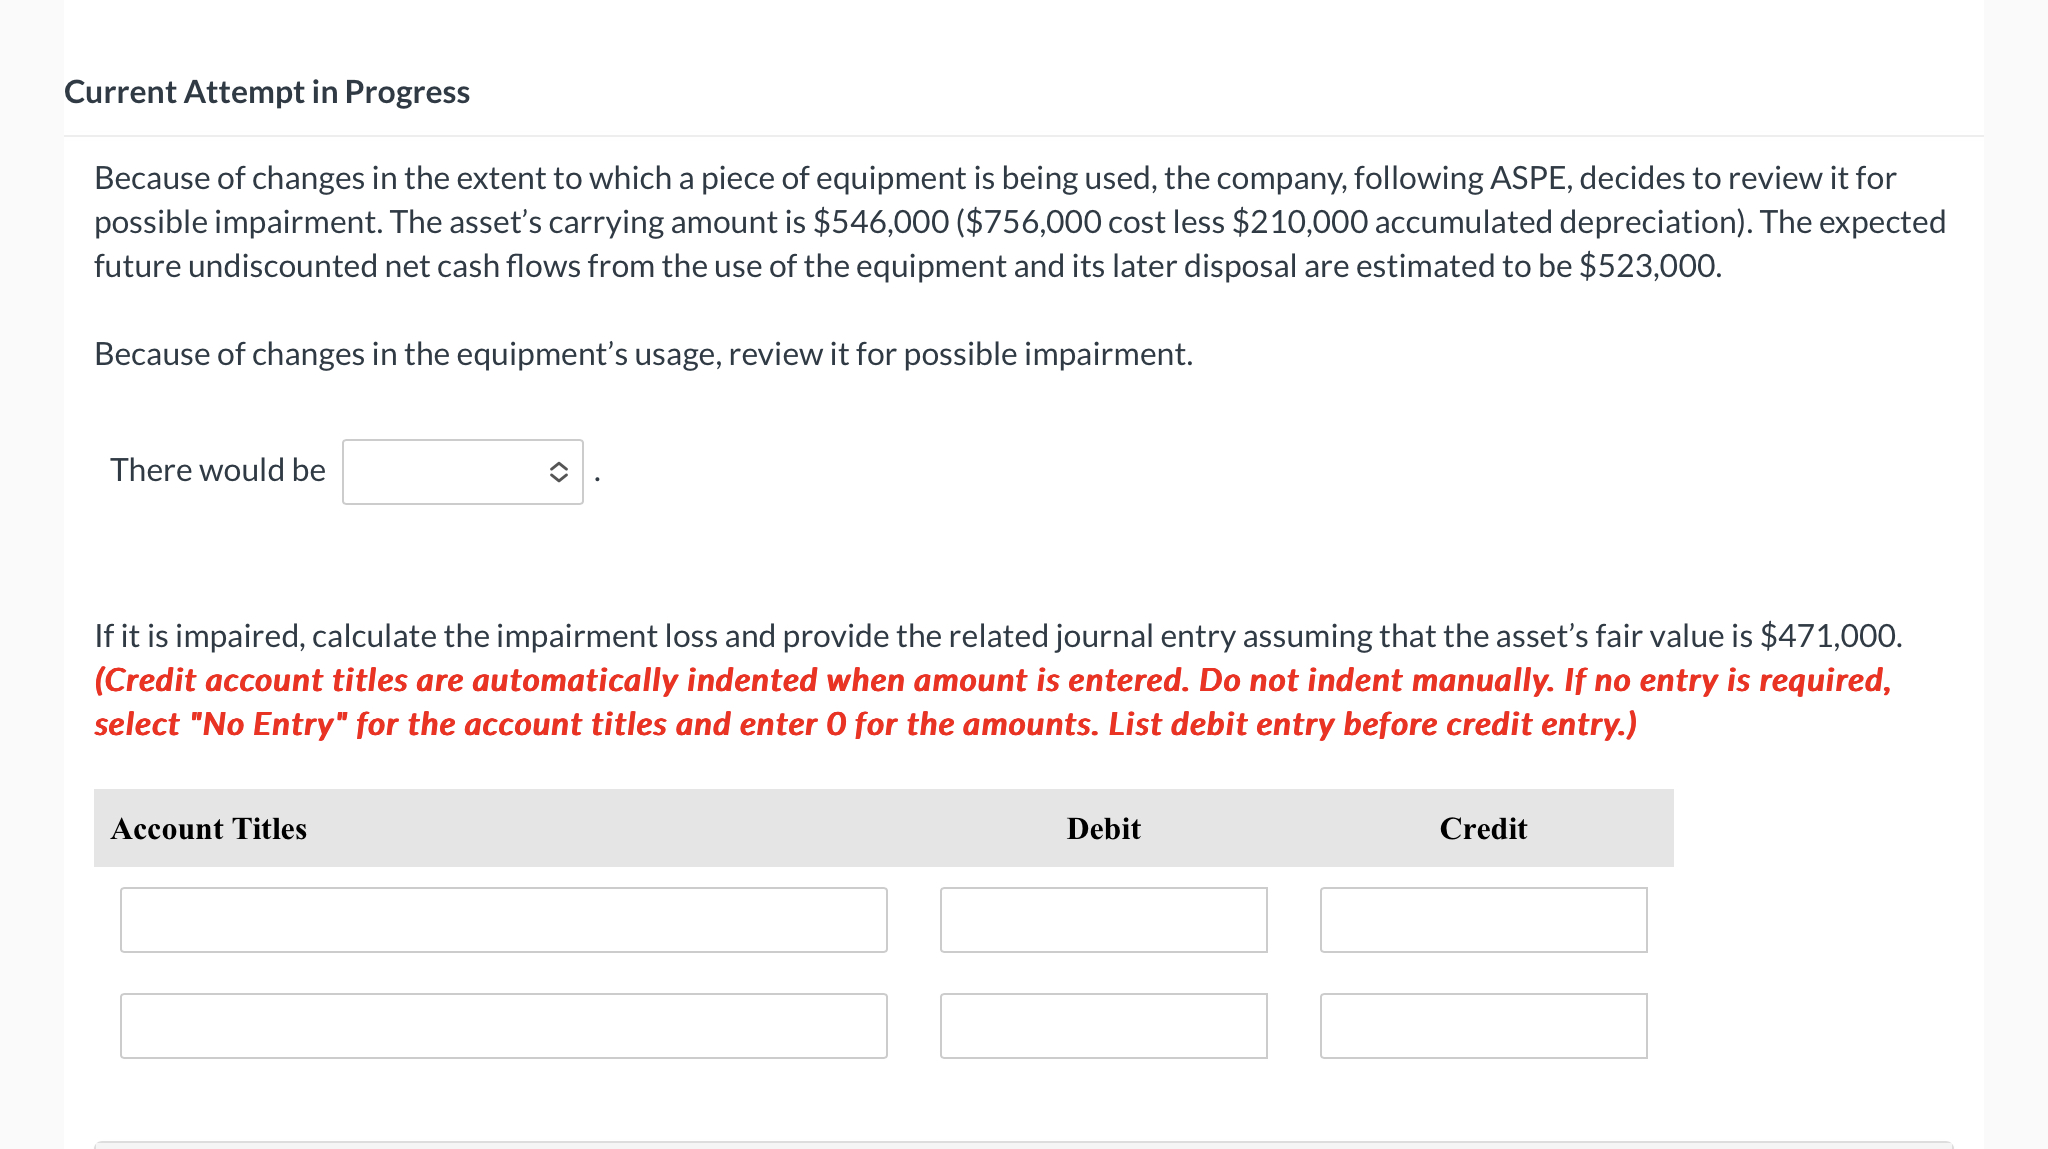The image size is (2048, 1149).
Task: Focus the first row Credit field
Action: [1483, 920]
